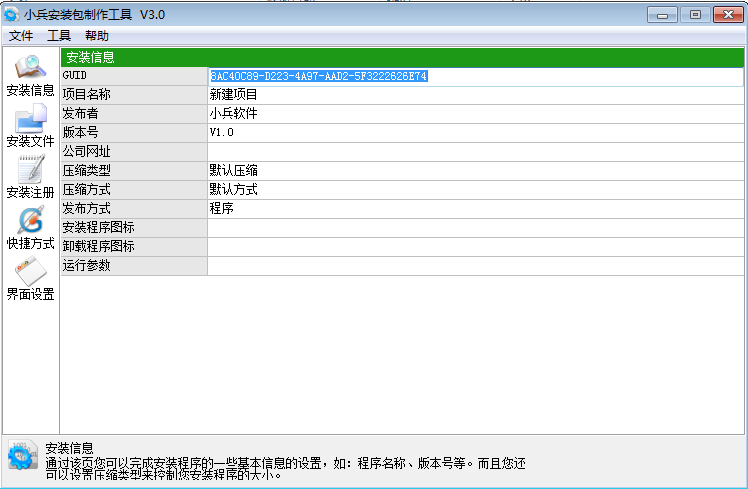
Task: Select the 安装文件 sidebar icon
Action: (x=30, y=118)
